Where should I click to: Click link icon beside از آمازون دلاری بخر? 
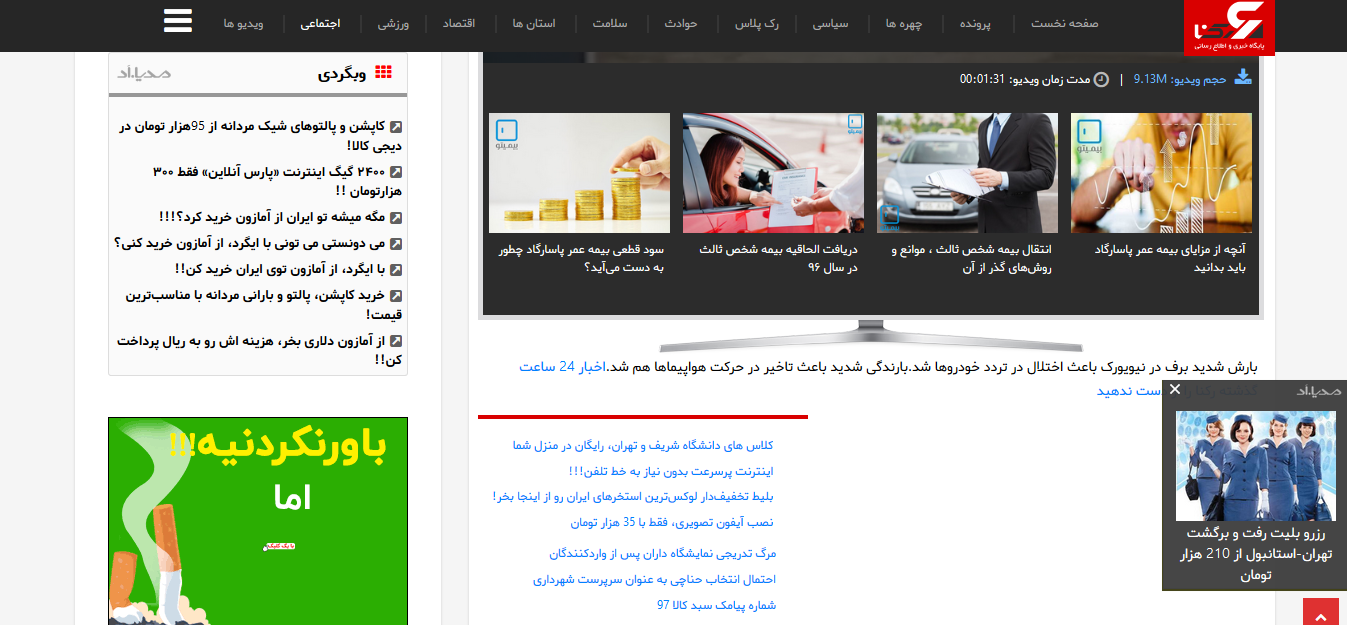tap(396, 342)
